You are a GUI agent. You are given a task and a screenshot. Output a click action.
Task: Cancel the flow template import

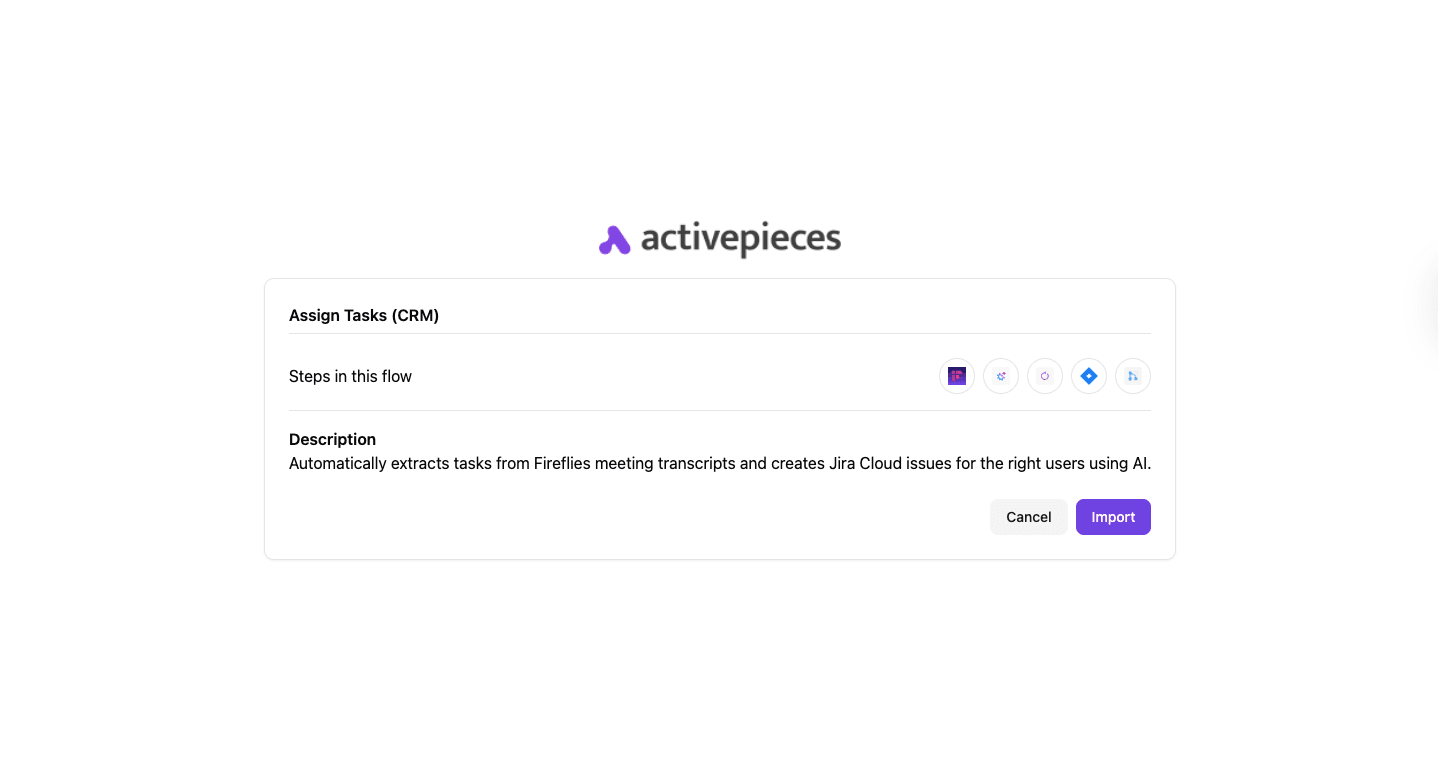pyautogui.click(x=1028, y=517)
